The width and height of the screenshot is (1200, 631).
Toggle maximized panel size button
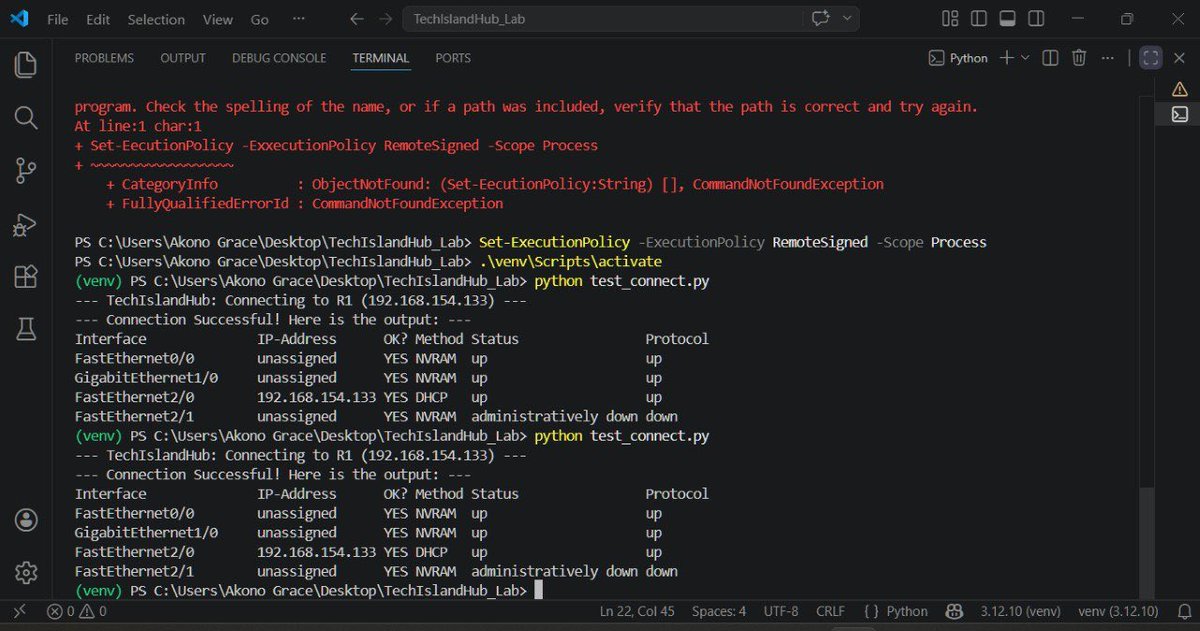click(1150, 58)
